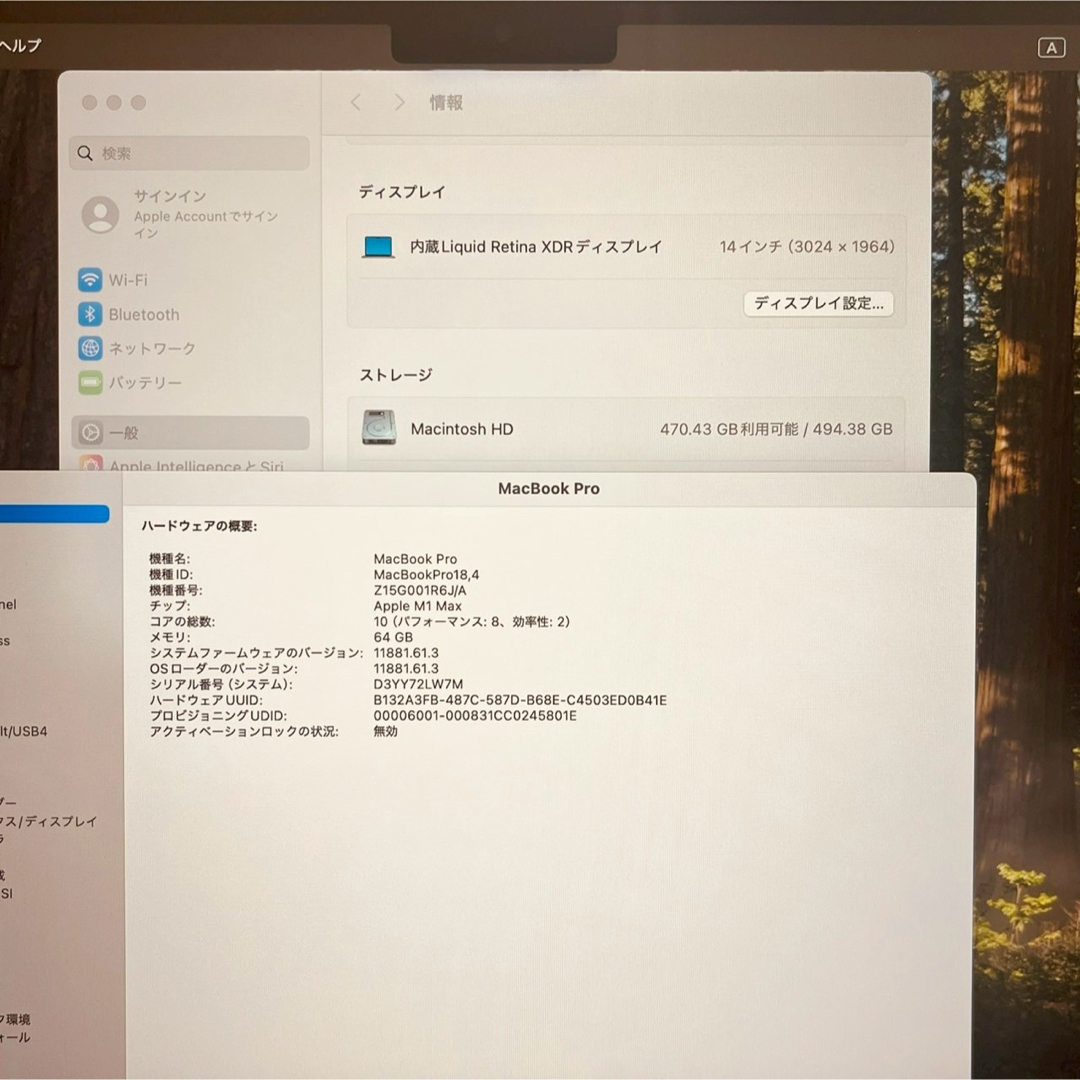Click the 機種名: label
Viewport: 1080px width, 1080px height.
pos(169,559)
